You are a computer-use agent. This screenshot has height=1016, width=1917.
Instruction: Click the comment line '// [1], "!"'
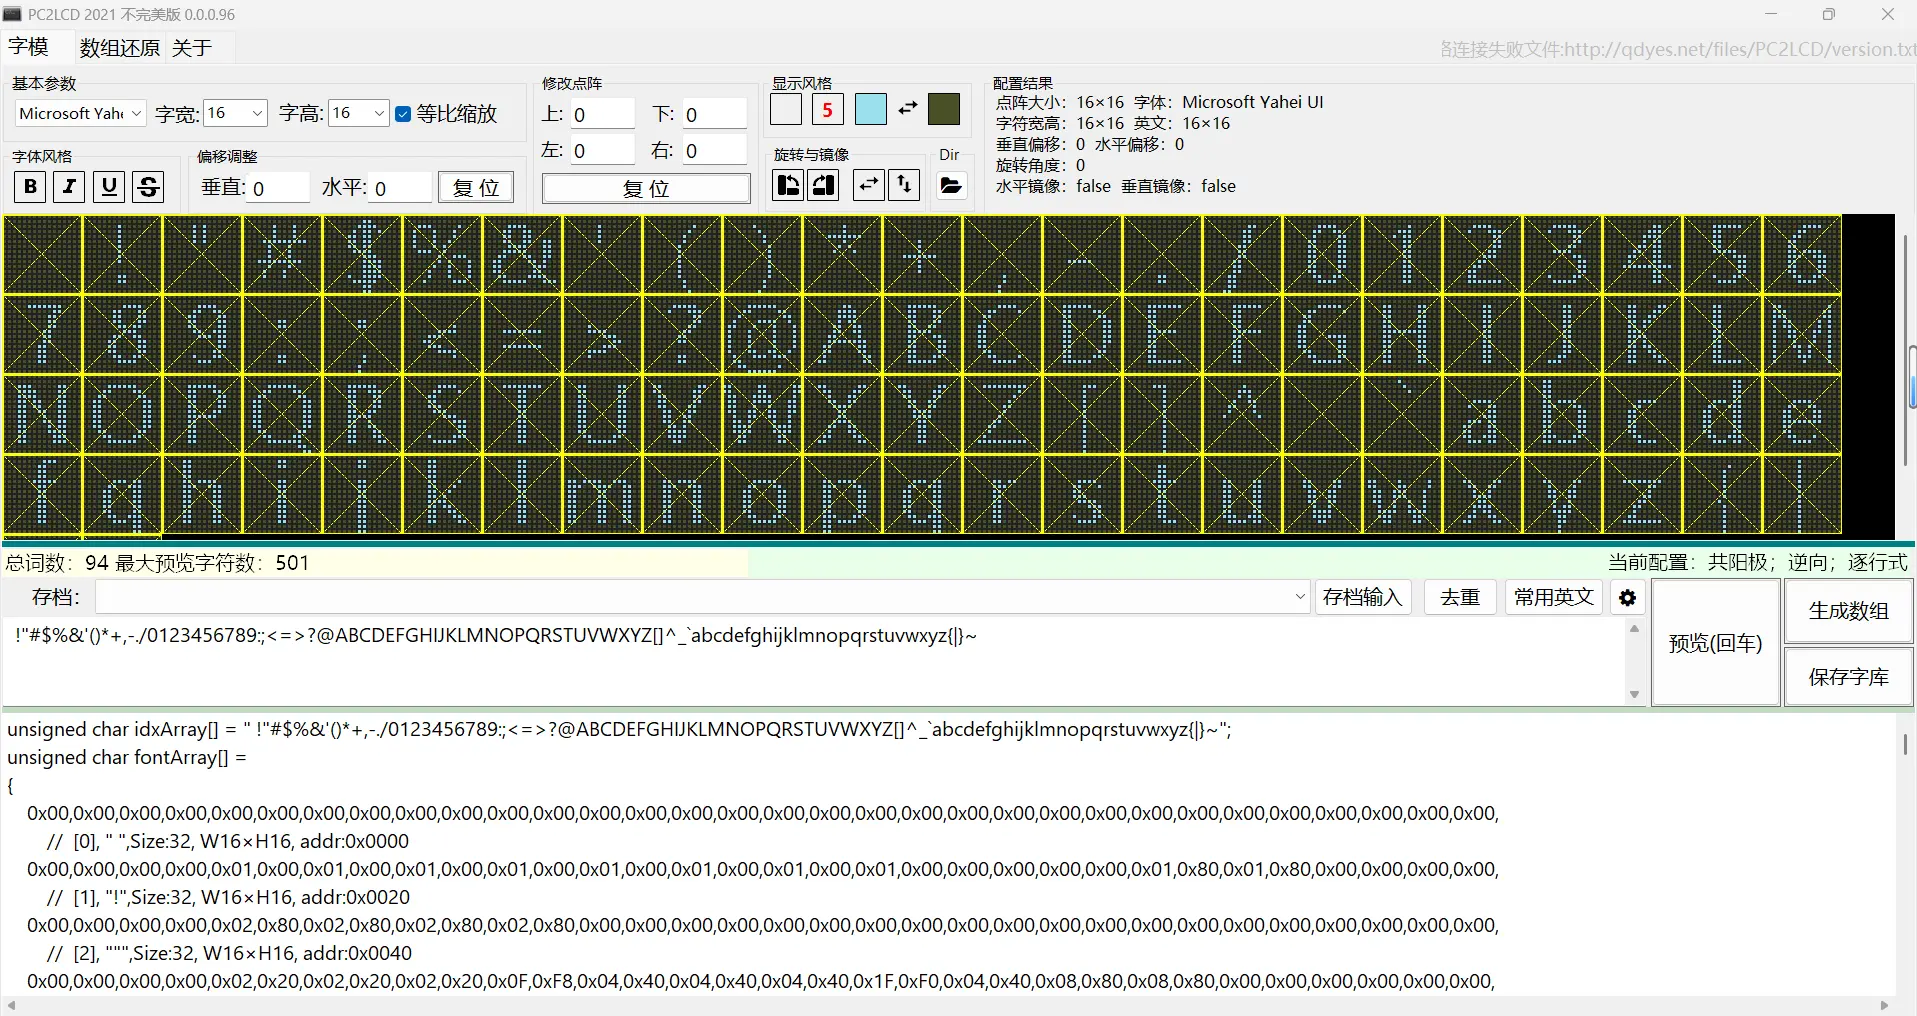coord(228,898)
